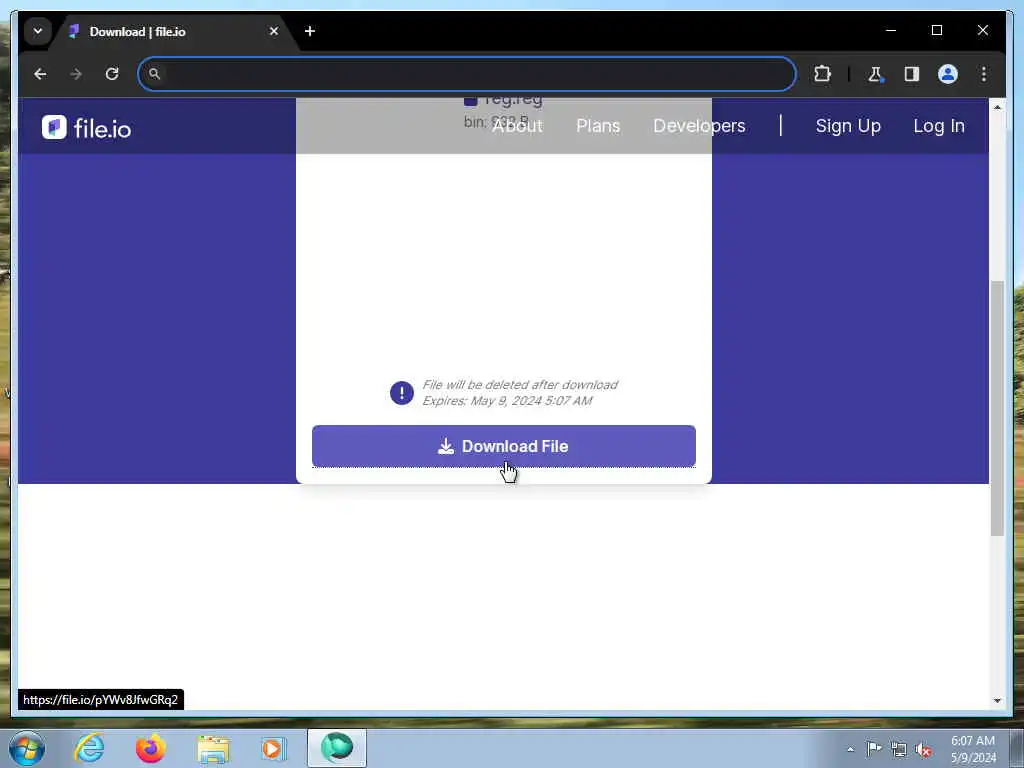
Task: Maximize the browser window
Action: 936,30
